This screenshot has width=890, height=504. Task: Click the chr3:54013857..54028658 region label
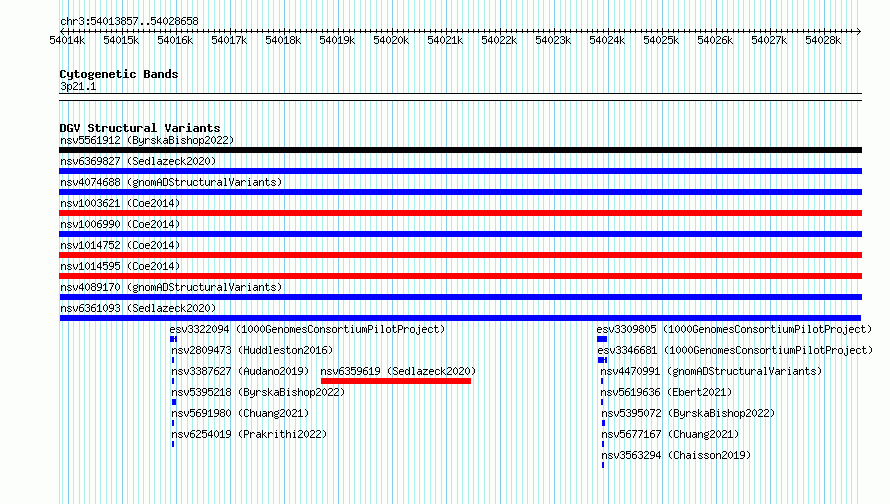[129, 22]
